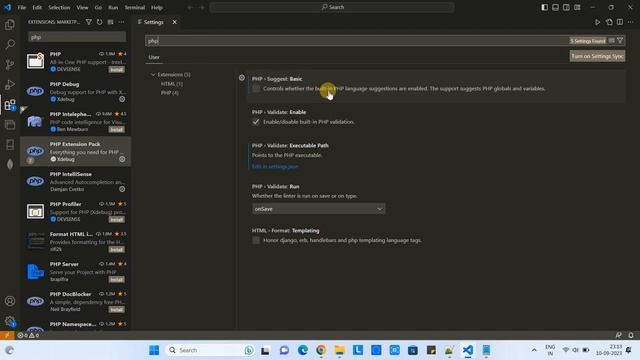Install the PHP DocBlocker extension
This screenshot has height=360, width=640.
[116, 309]
